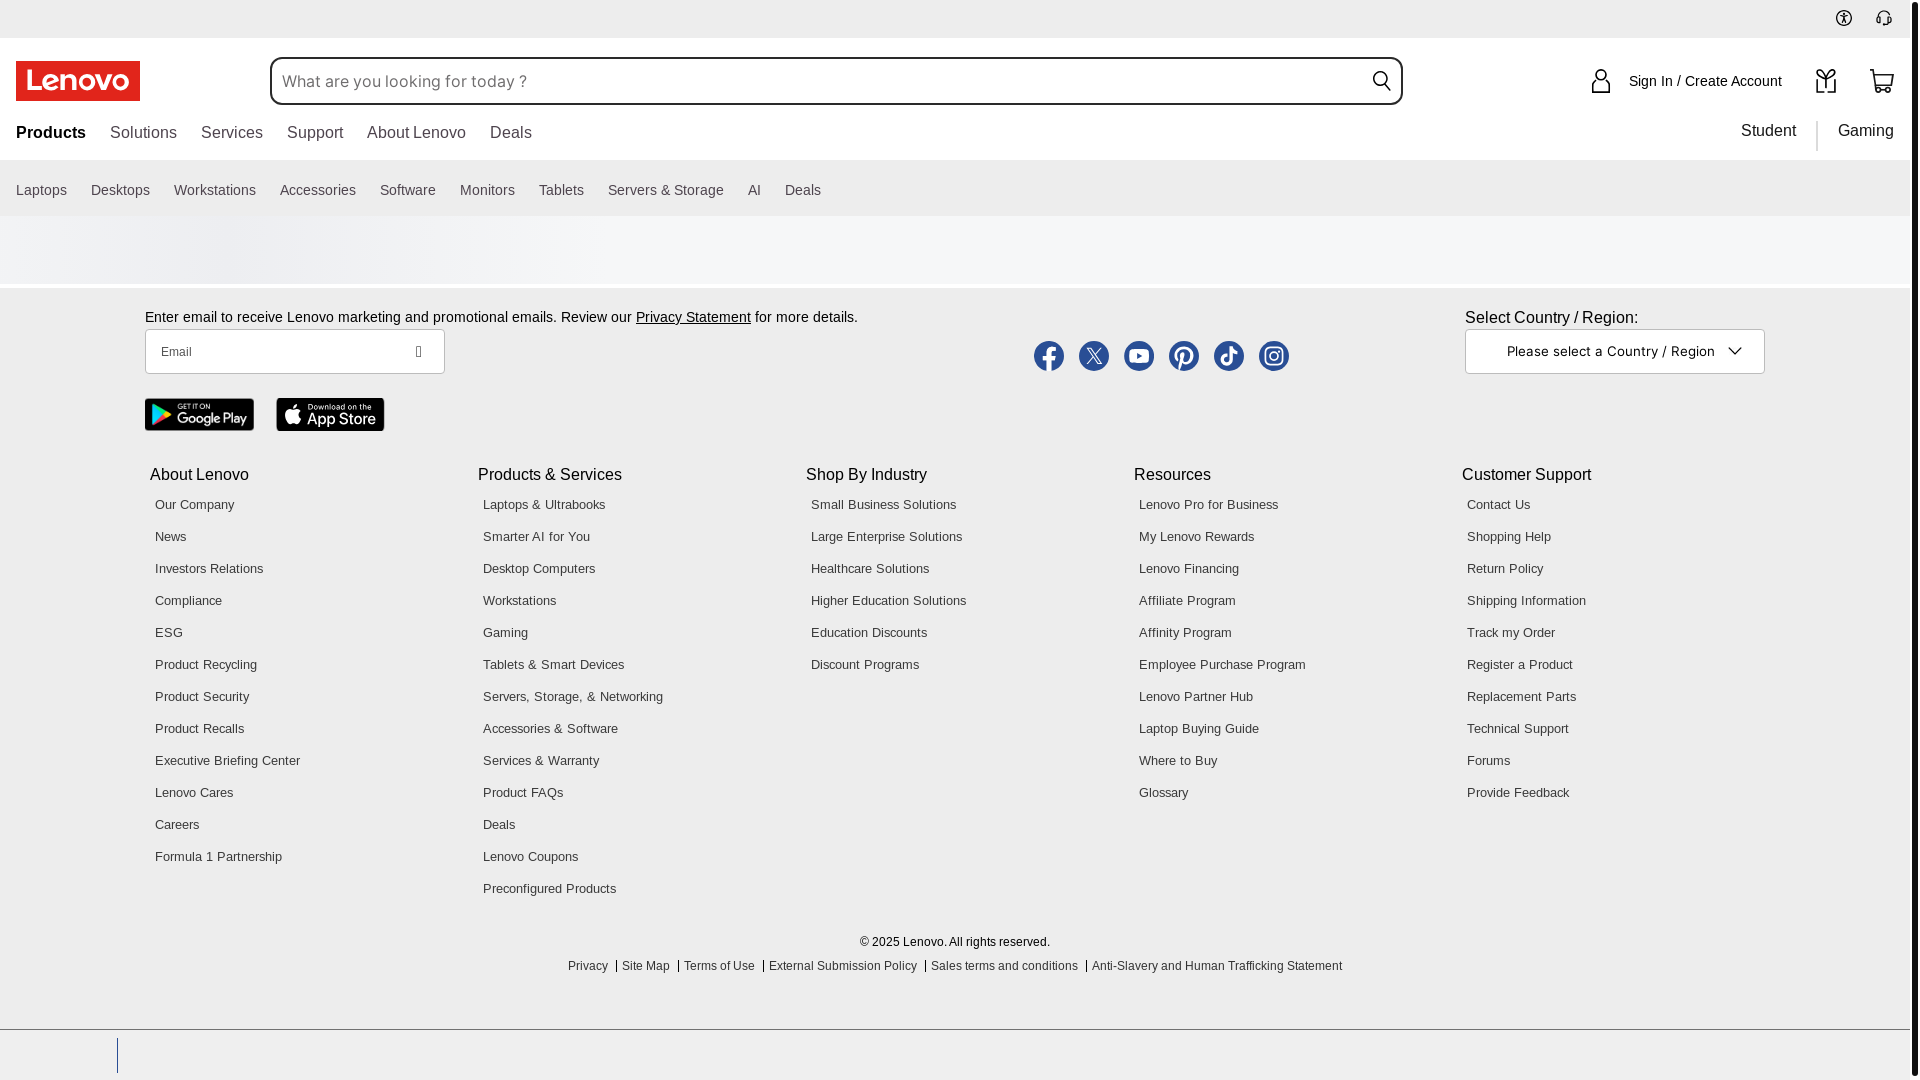The width and height of the screenshot is (1920, 1080).
Task: Open Contact Us footer link
Action: coord(1498,505)
